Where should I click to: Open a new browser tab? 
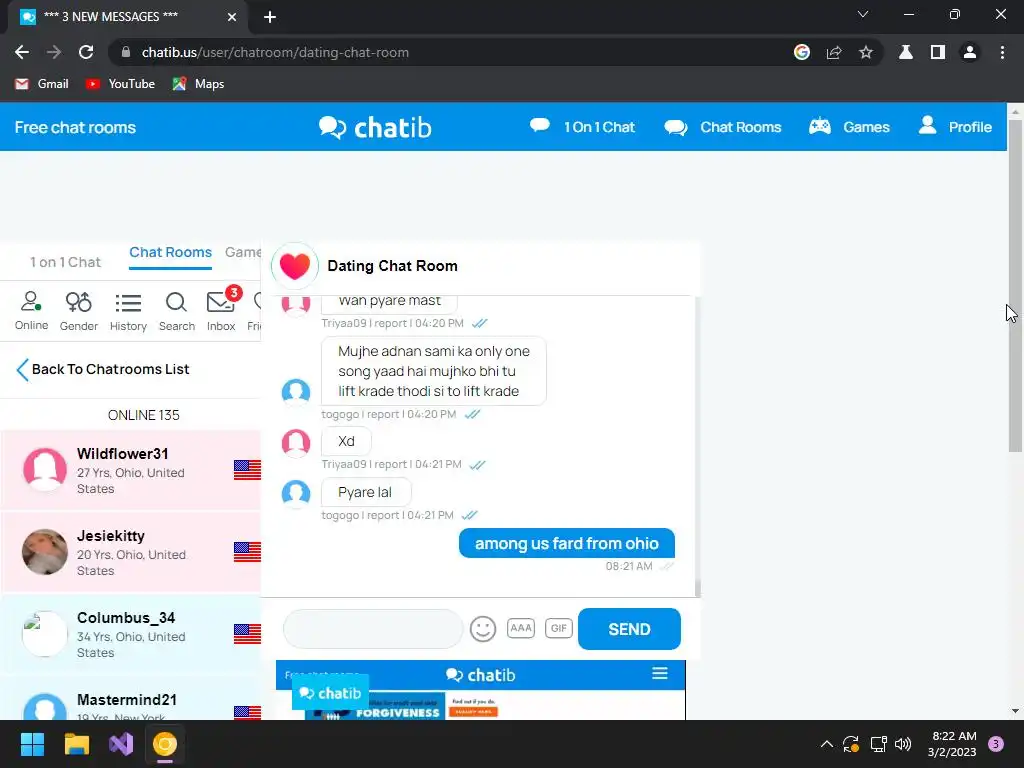coord(270,17)
